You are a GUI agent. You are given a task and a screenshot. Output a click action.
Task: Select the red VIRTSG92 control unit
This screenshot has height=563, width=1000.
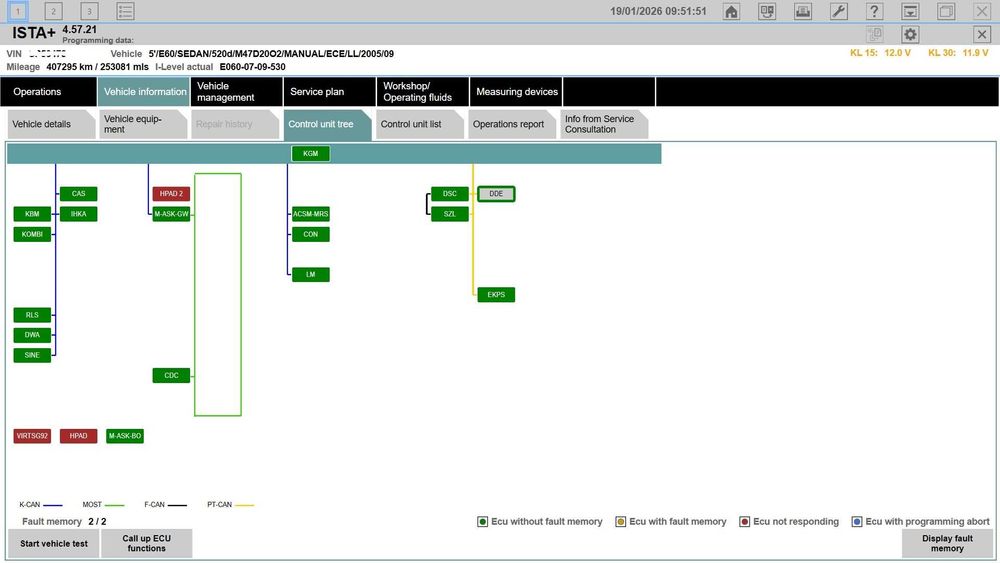click(32, 436)
